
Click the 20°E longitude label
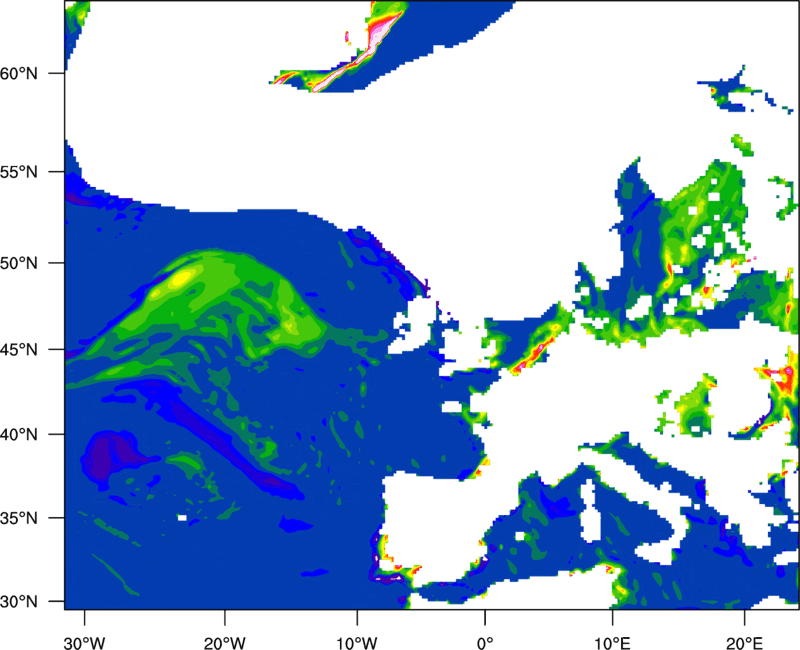click(x=744, y=643)
